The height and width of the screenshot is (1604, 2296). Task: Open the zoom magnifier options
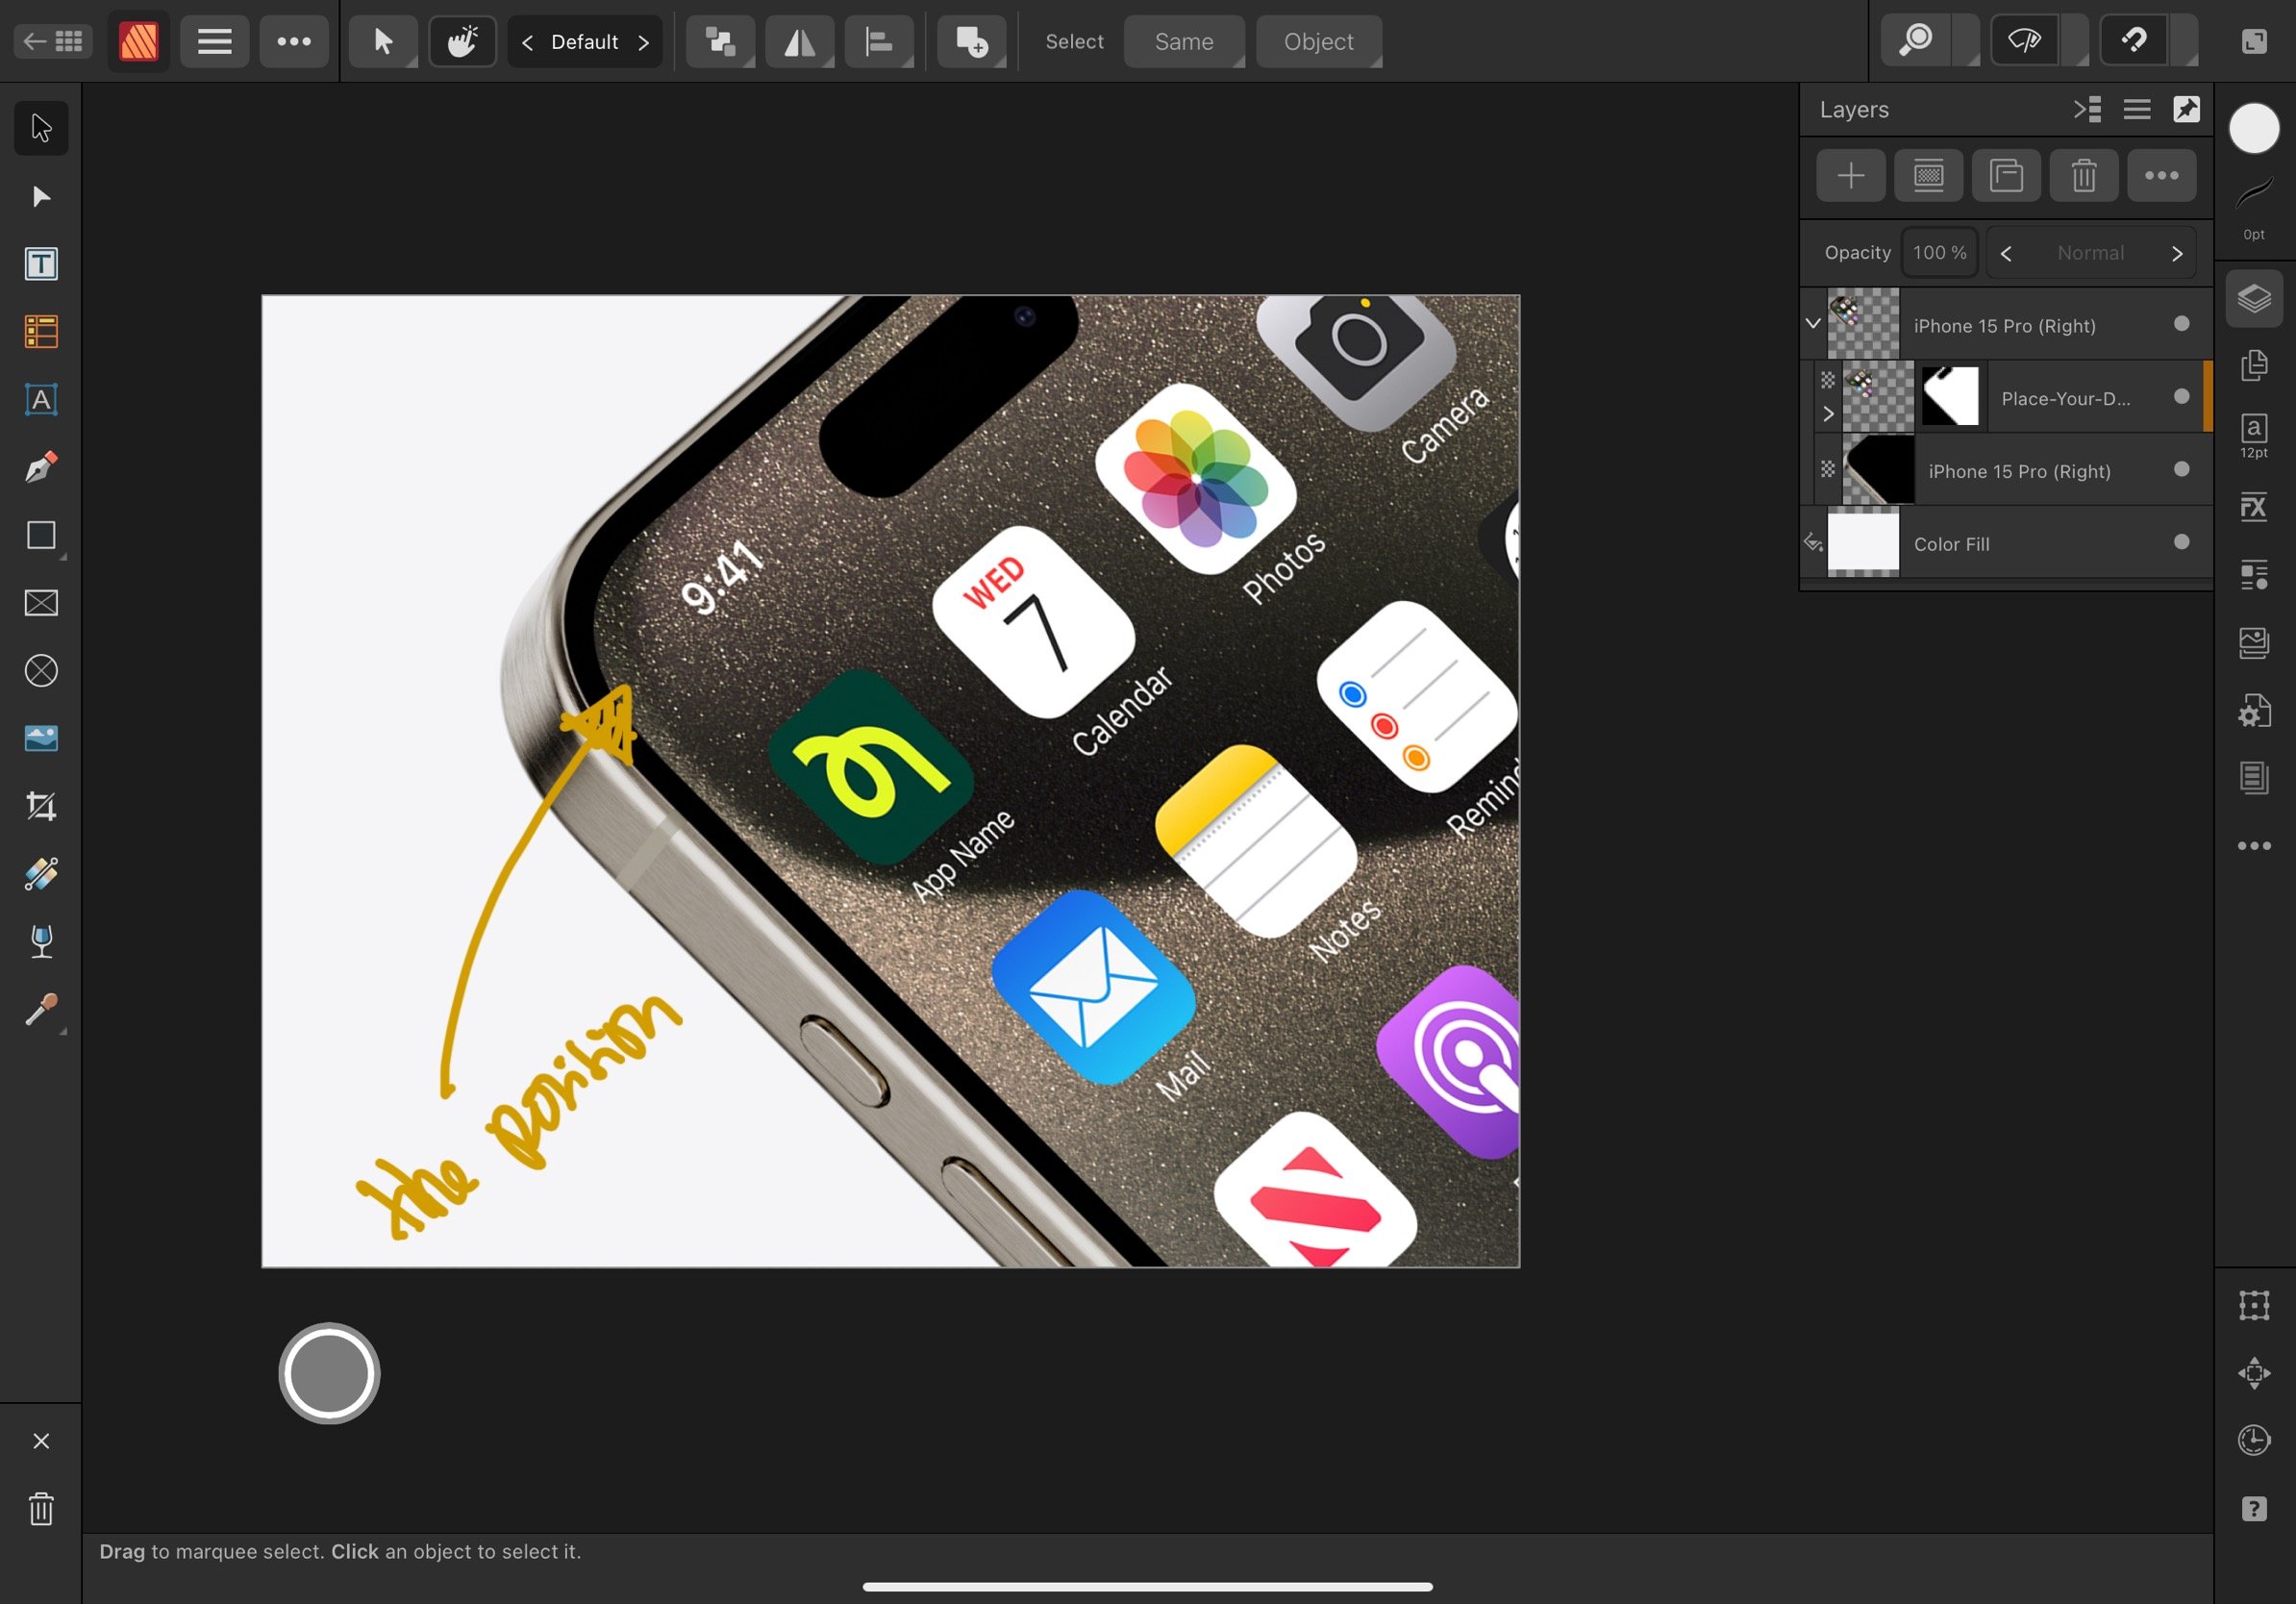[1916, 41]
